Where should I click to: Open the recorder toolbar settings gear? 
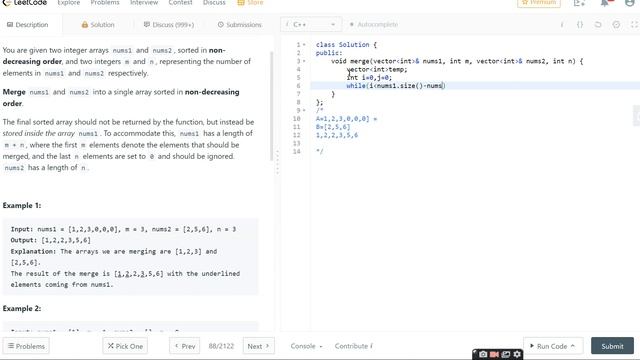pos(517,354)
